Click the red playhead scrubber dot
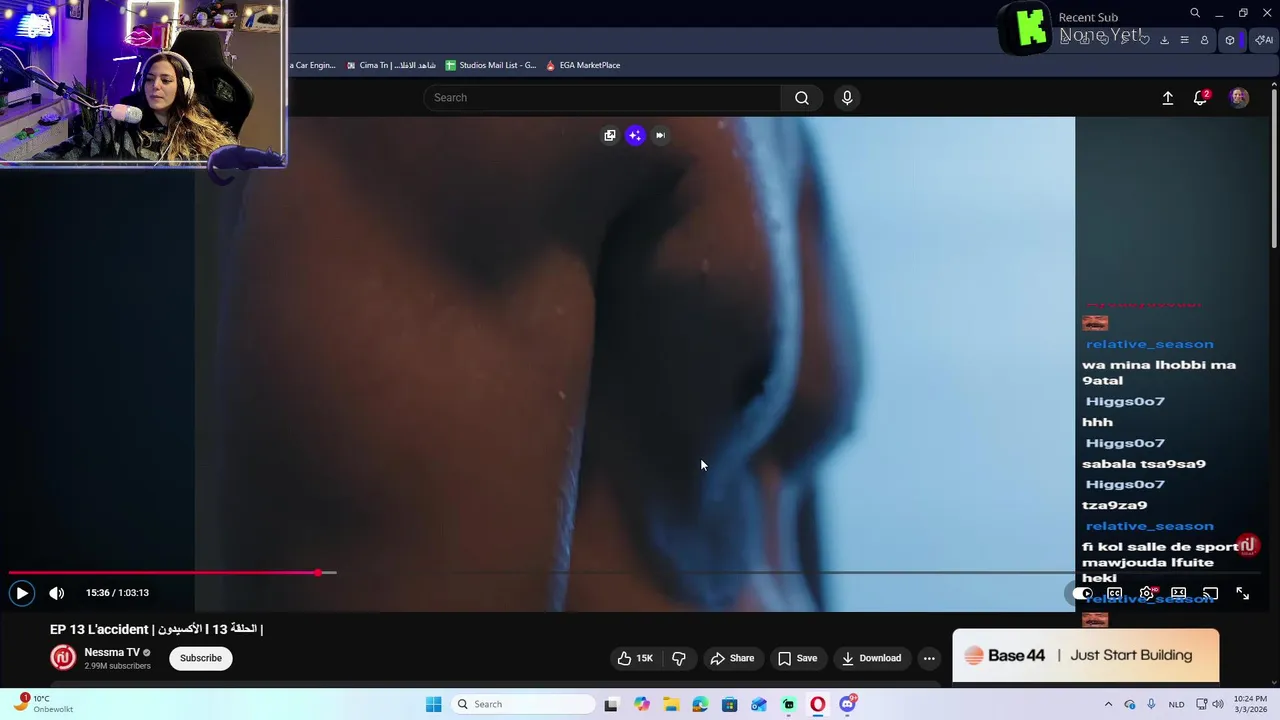Image resolution: width=1280 pixels, height=720 pixels. (x=318, y=573)
